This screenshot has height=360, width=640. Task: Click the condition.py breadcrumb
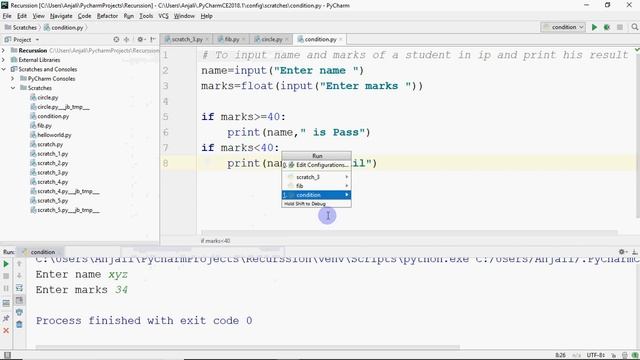pyautogui.click(x=64, y=27)
